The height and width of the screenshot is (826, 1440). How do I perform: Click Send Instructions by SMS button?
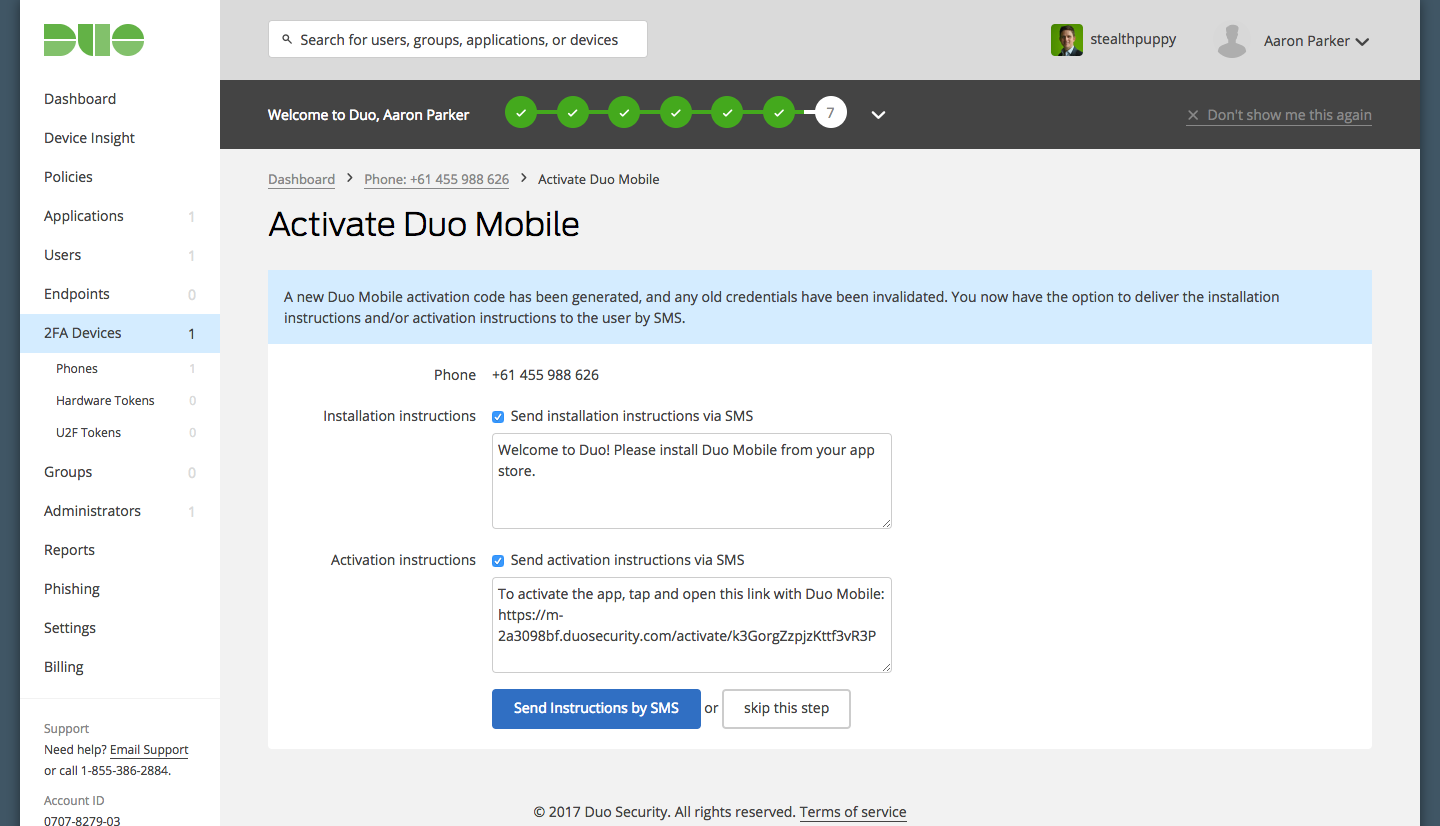[596, 708]
